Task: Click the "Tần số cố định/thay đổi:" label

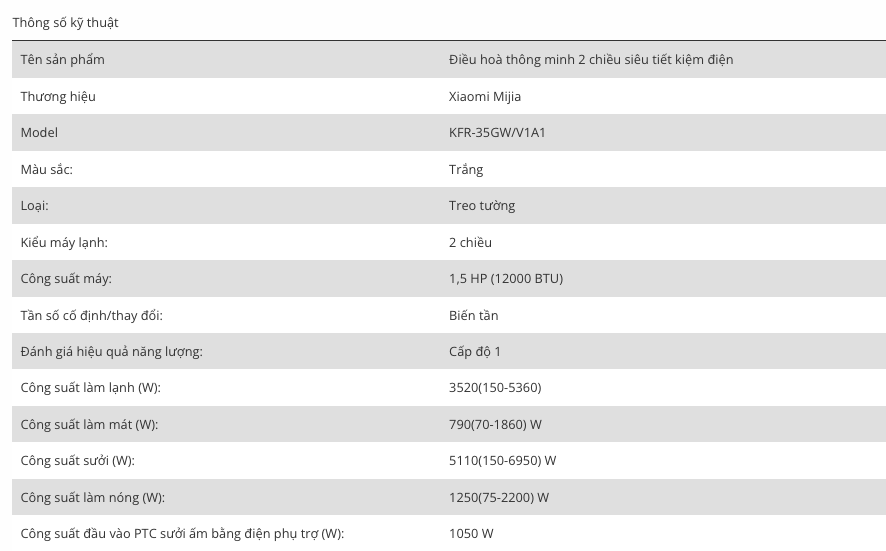Action: coord(91,315)
